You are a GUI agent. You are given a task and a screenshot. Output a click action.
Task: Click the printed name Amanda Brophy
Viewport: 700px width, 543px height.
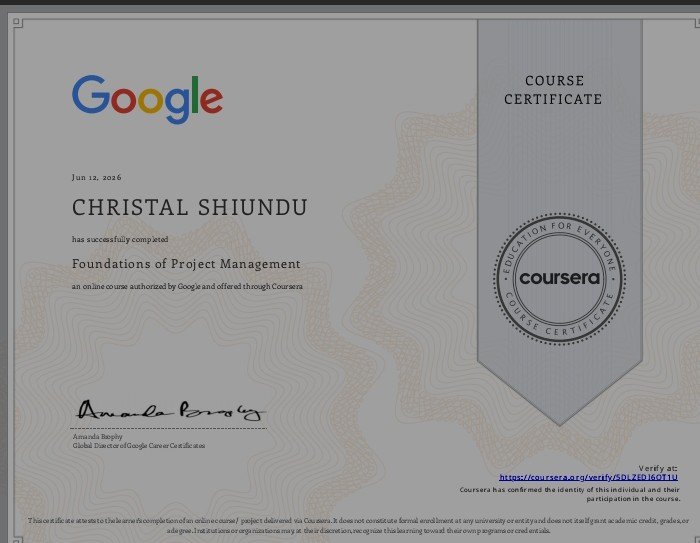pyautogui.click(x=97, y=437)
